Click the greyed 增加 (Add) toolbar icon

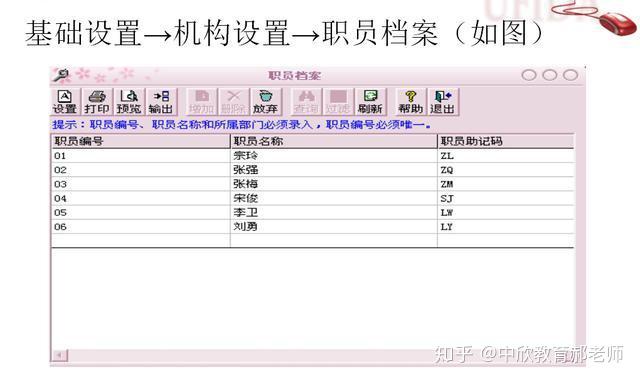[202, 102]
